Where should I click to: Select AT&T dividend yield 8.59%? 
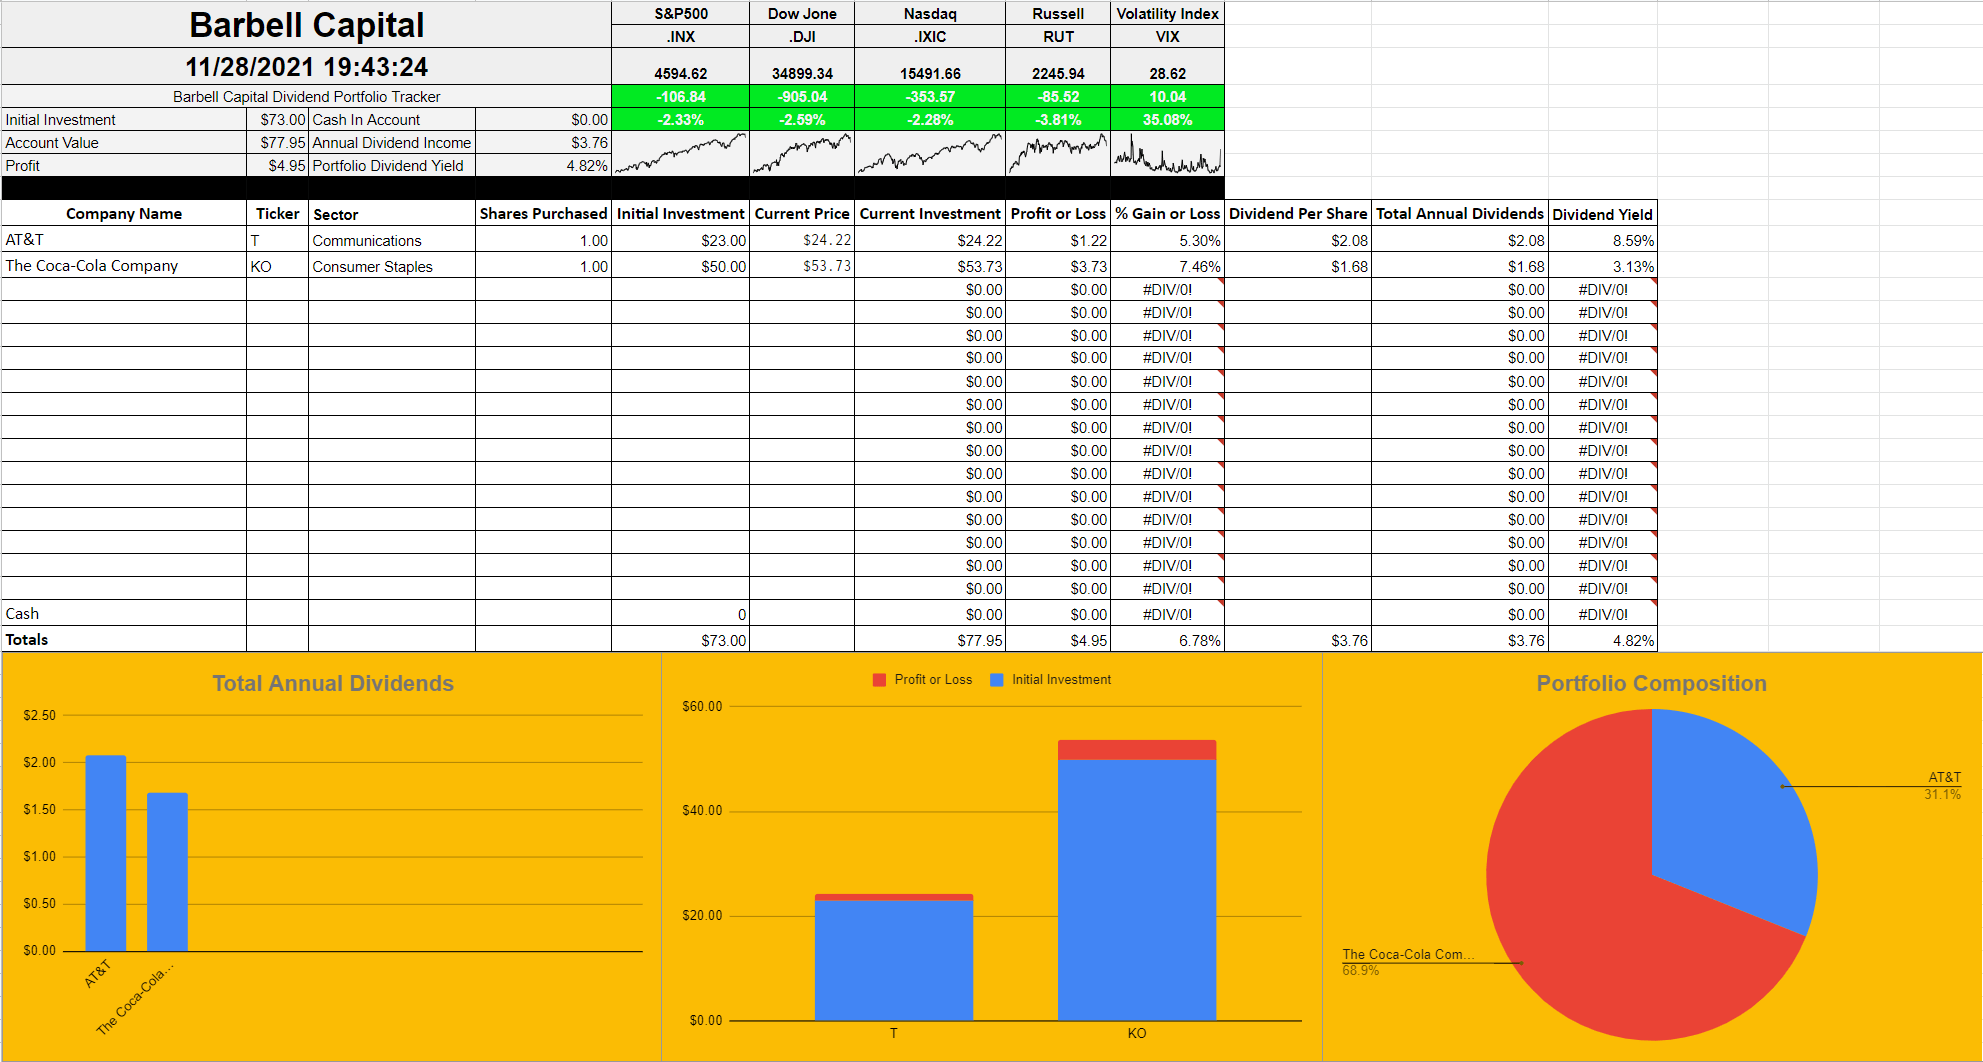point(1603,240)
